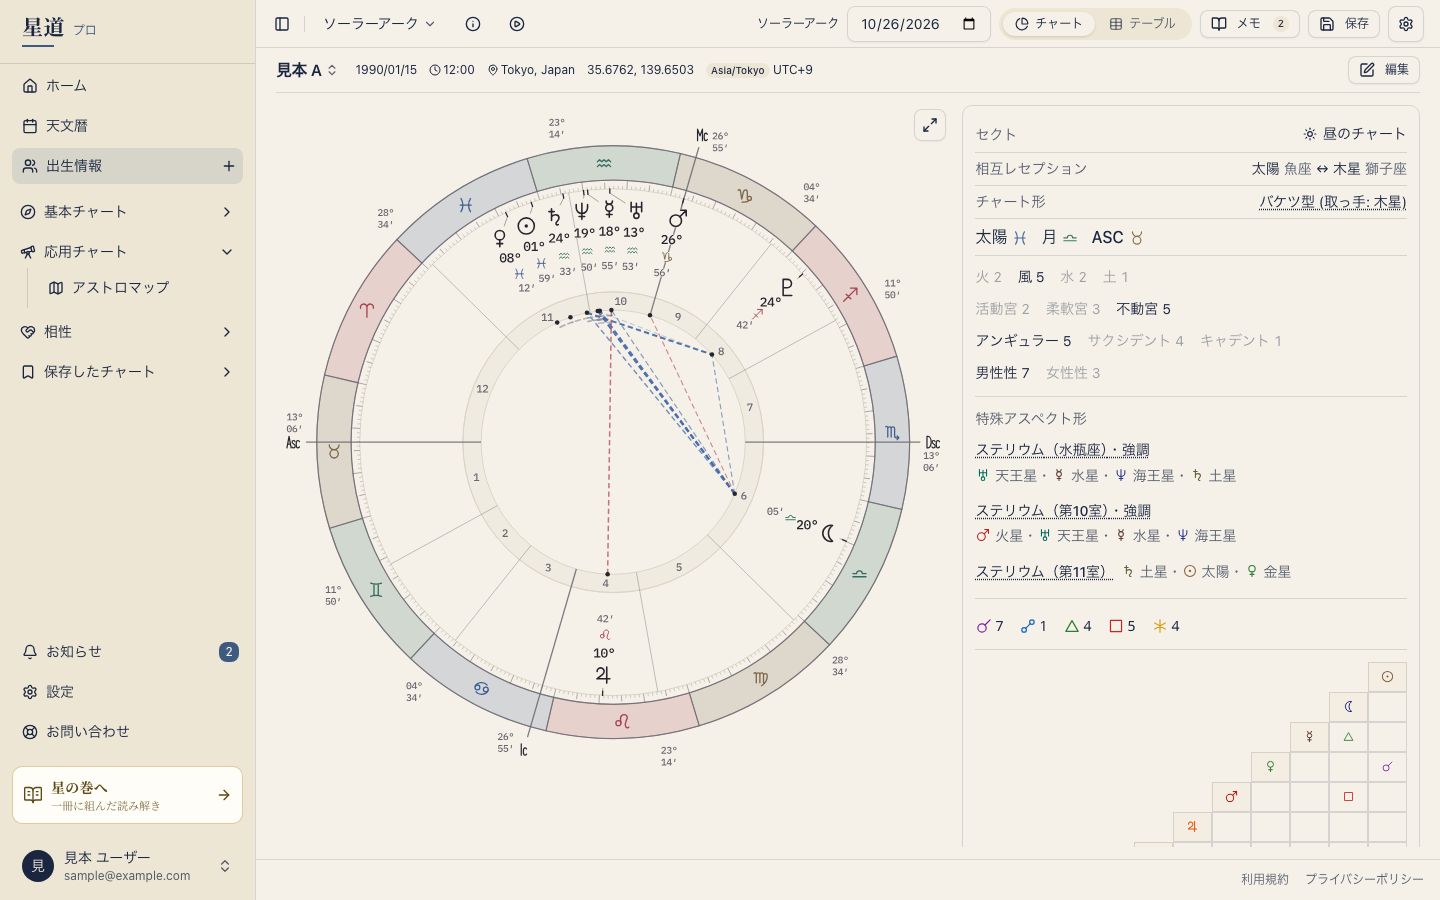This screenshot has width=1440, height=900.
Task: Open the 星の巻へ promo card
Action: click(127, 796)
